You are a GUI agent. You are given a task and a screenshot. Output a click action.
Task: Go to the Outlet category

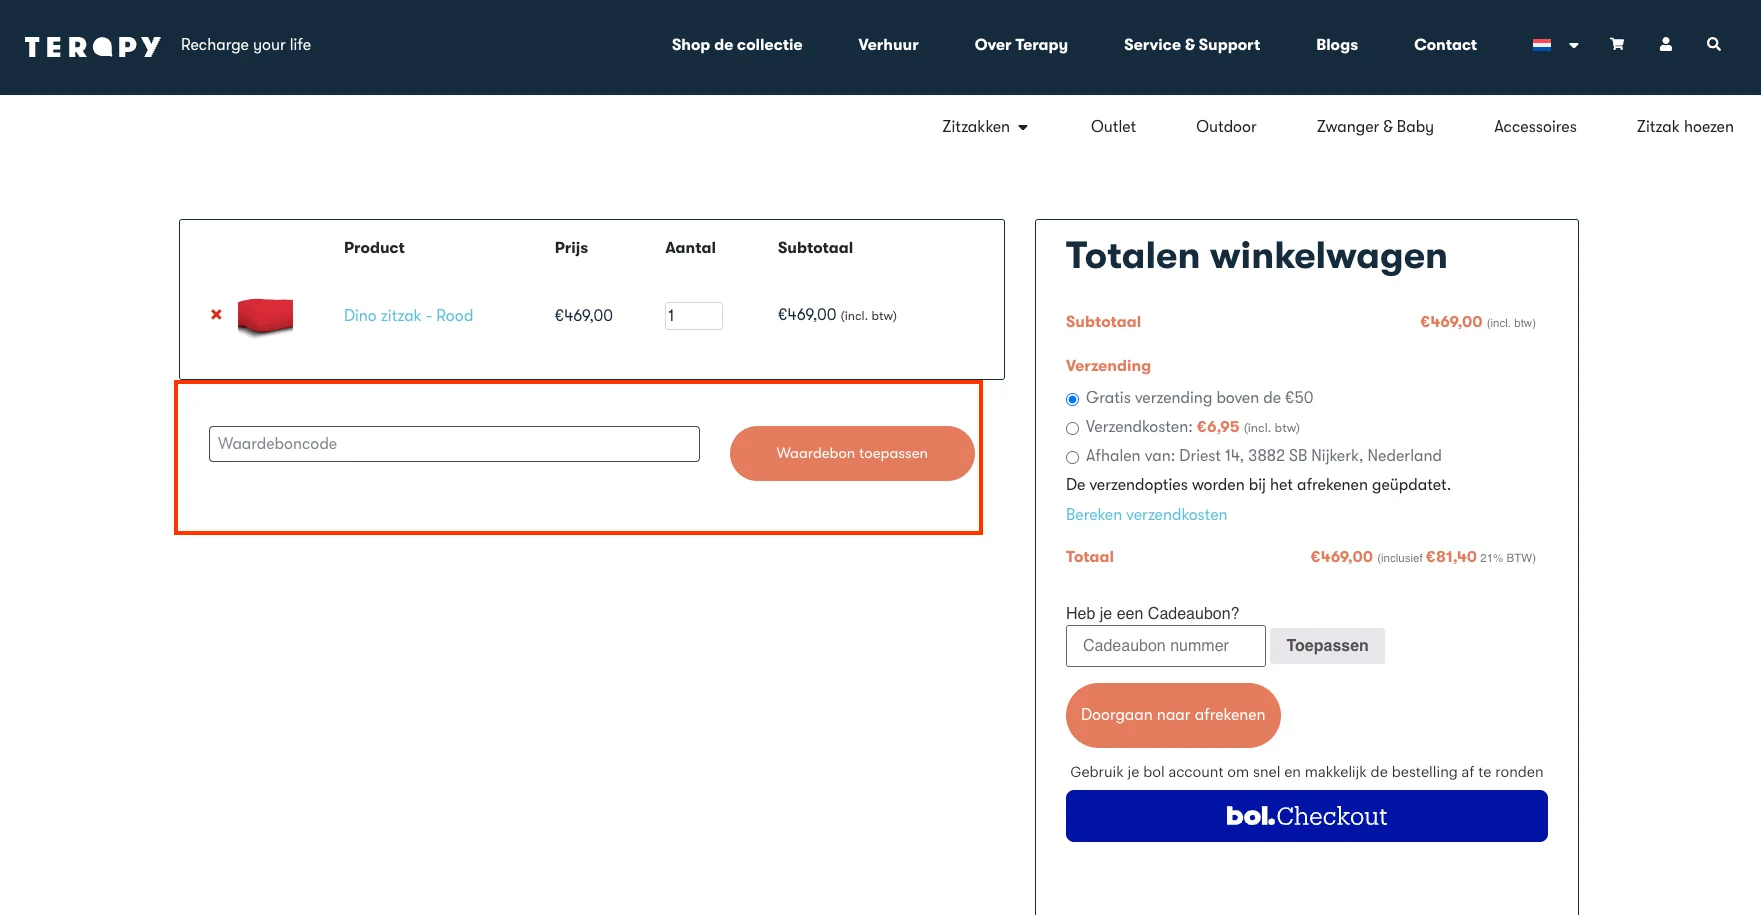click(1113, 127)
